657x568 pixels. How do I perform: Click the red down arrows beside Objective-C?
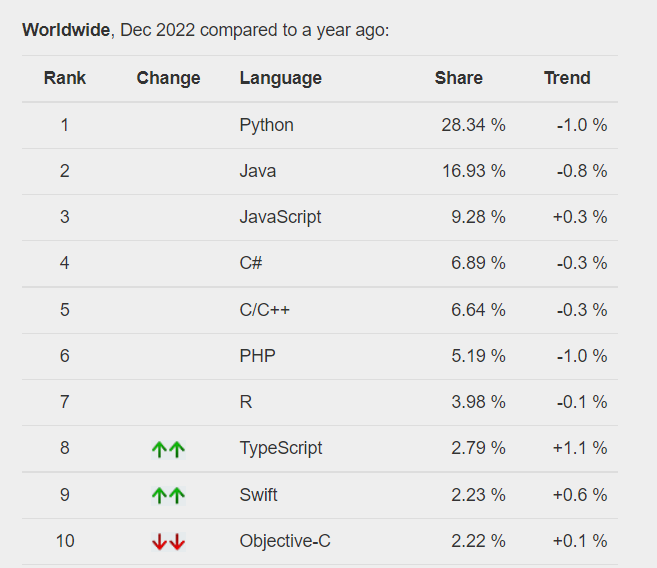[168, 542]
